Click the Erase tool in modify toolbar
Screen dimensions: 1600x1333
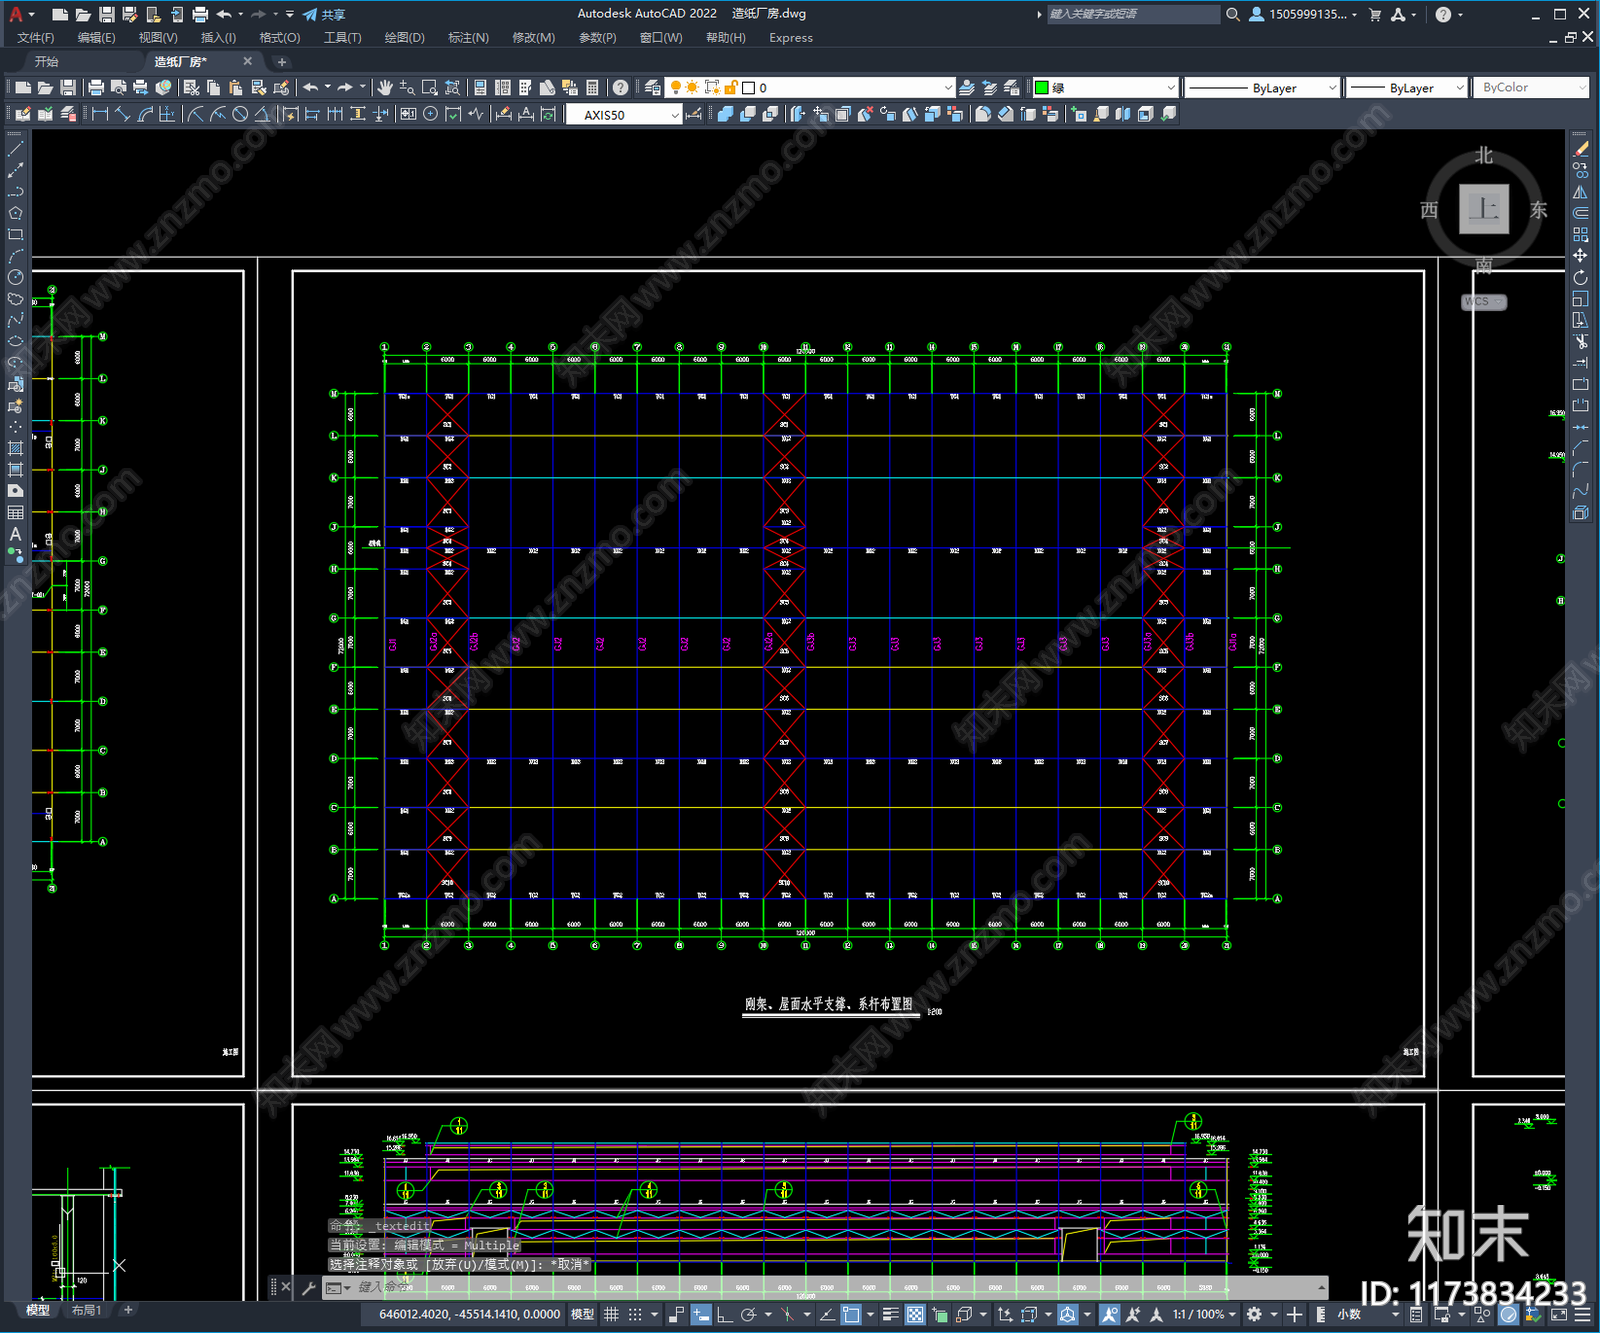tap(1580, 148)
